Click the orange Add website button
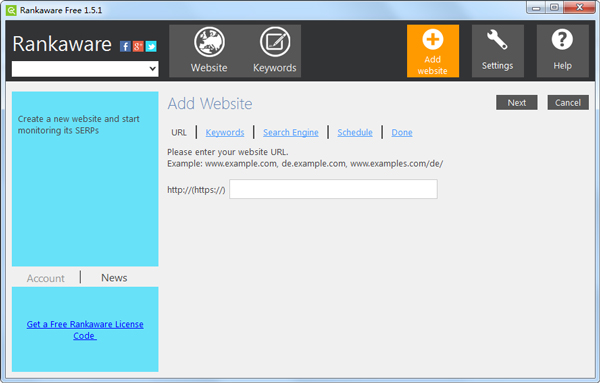 433,51
